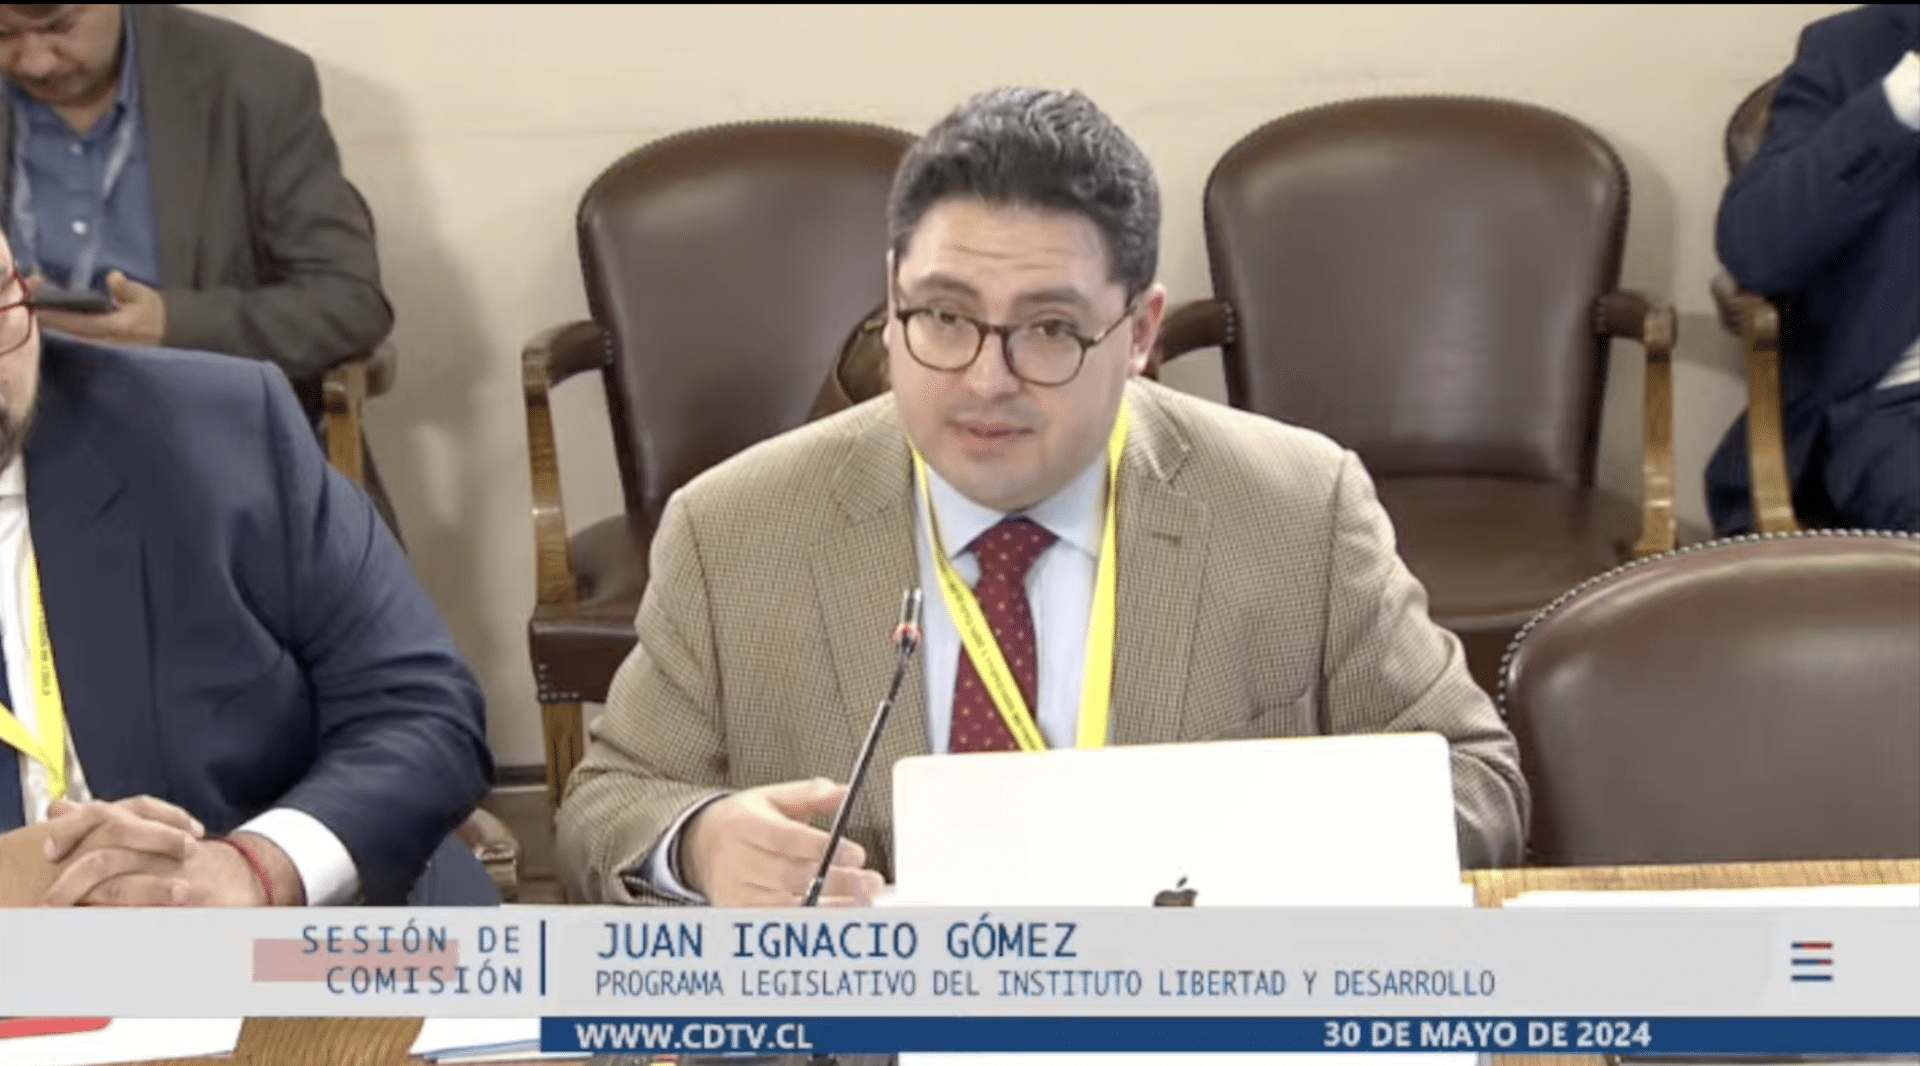Viewport: 1920px width, 1066px height.
Task: Click the name Juan Ignacio Gómez caption
Action: pos(836,942)
